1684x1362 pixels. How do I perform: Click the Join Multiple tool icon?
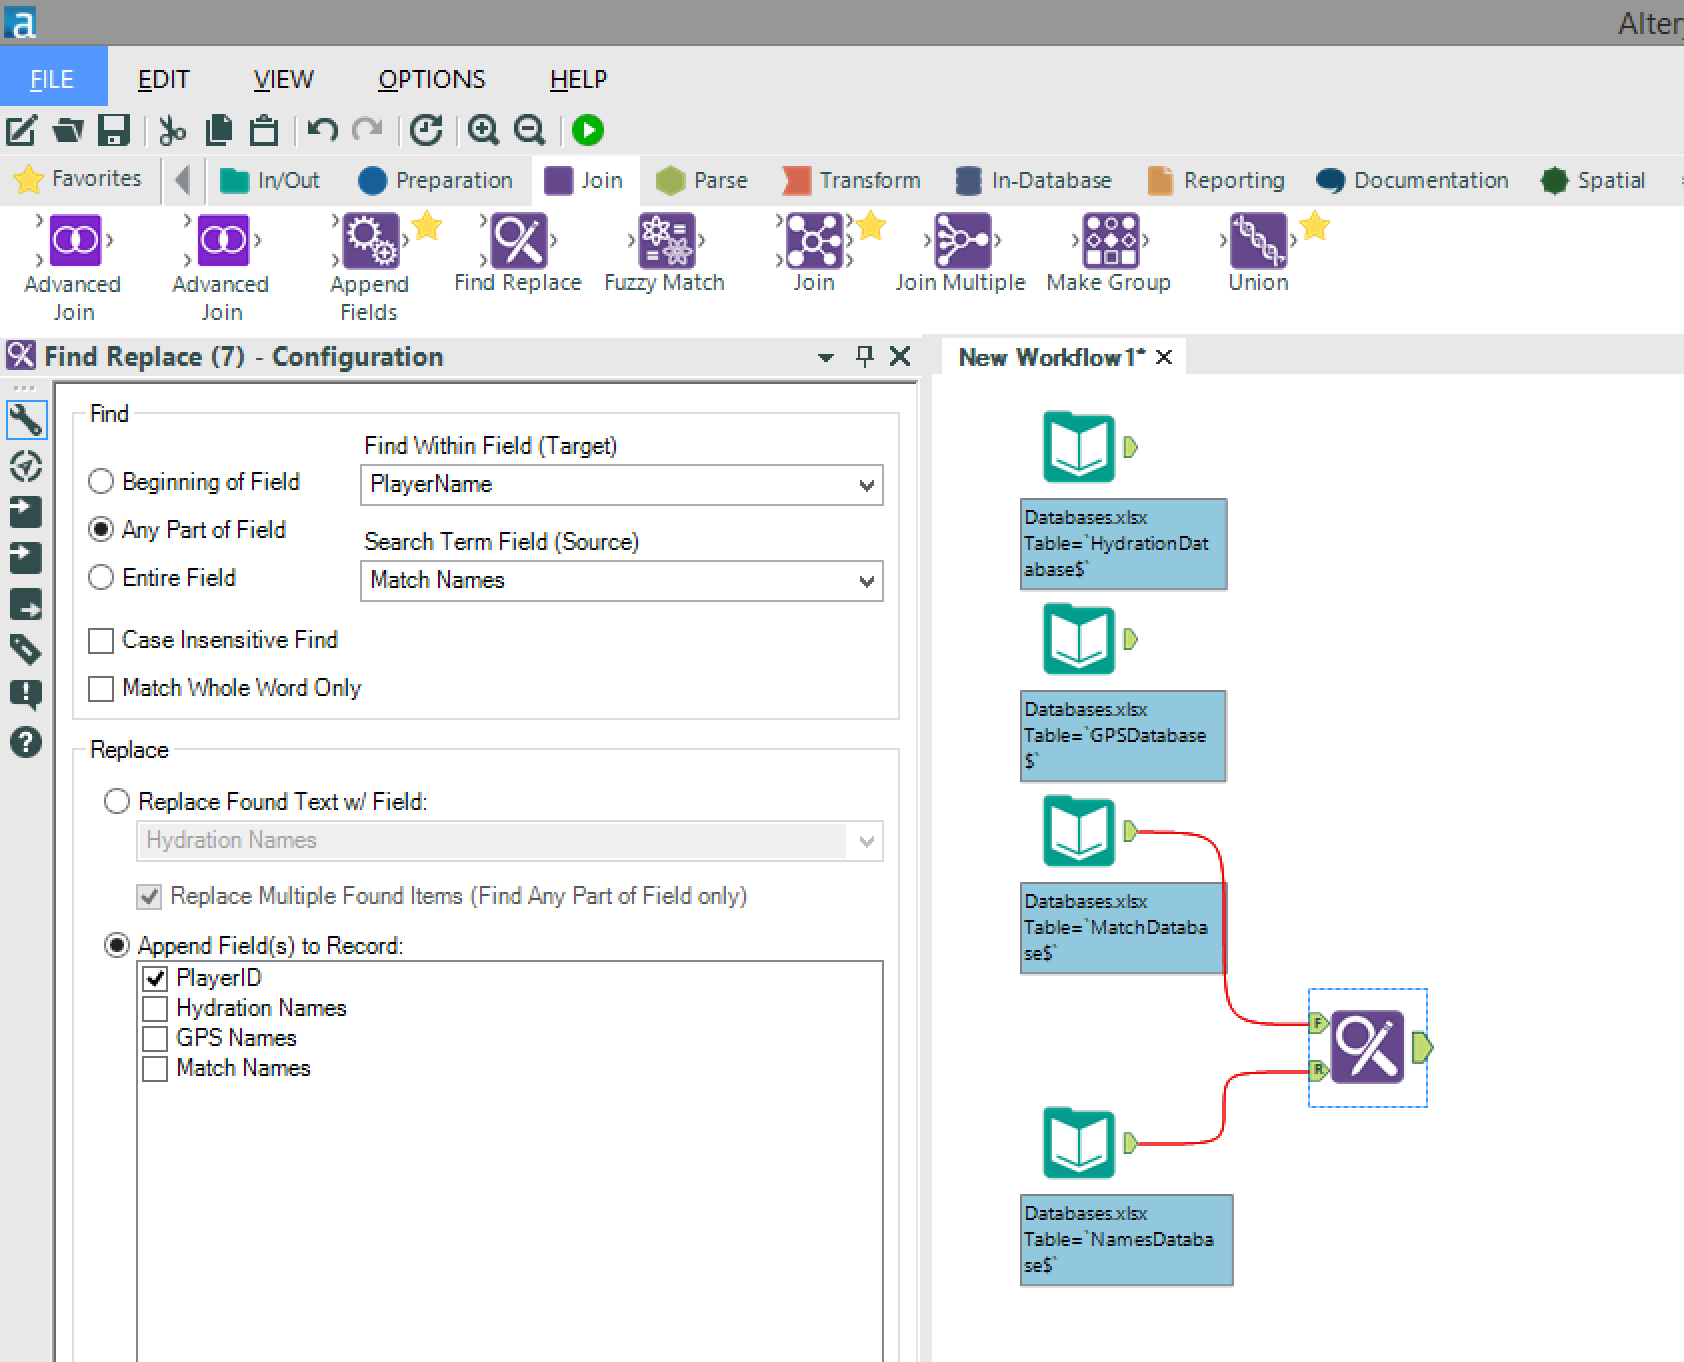pyautogui.click(x=961, y=241)
